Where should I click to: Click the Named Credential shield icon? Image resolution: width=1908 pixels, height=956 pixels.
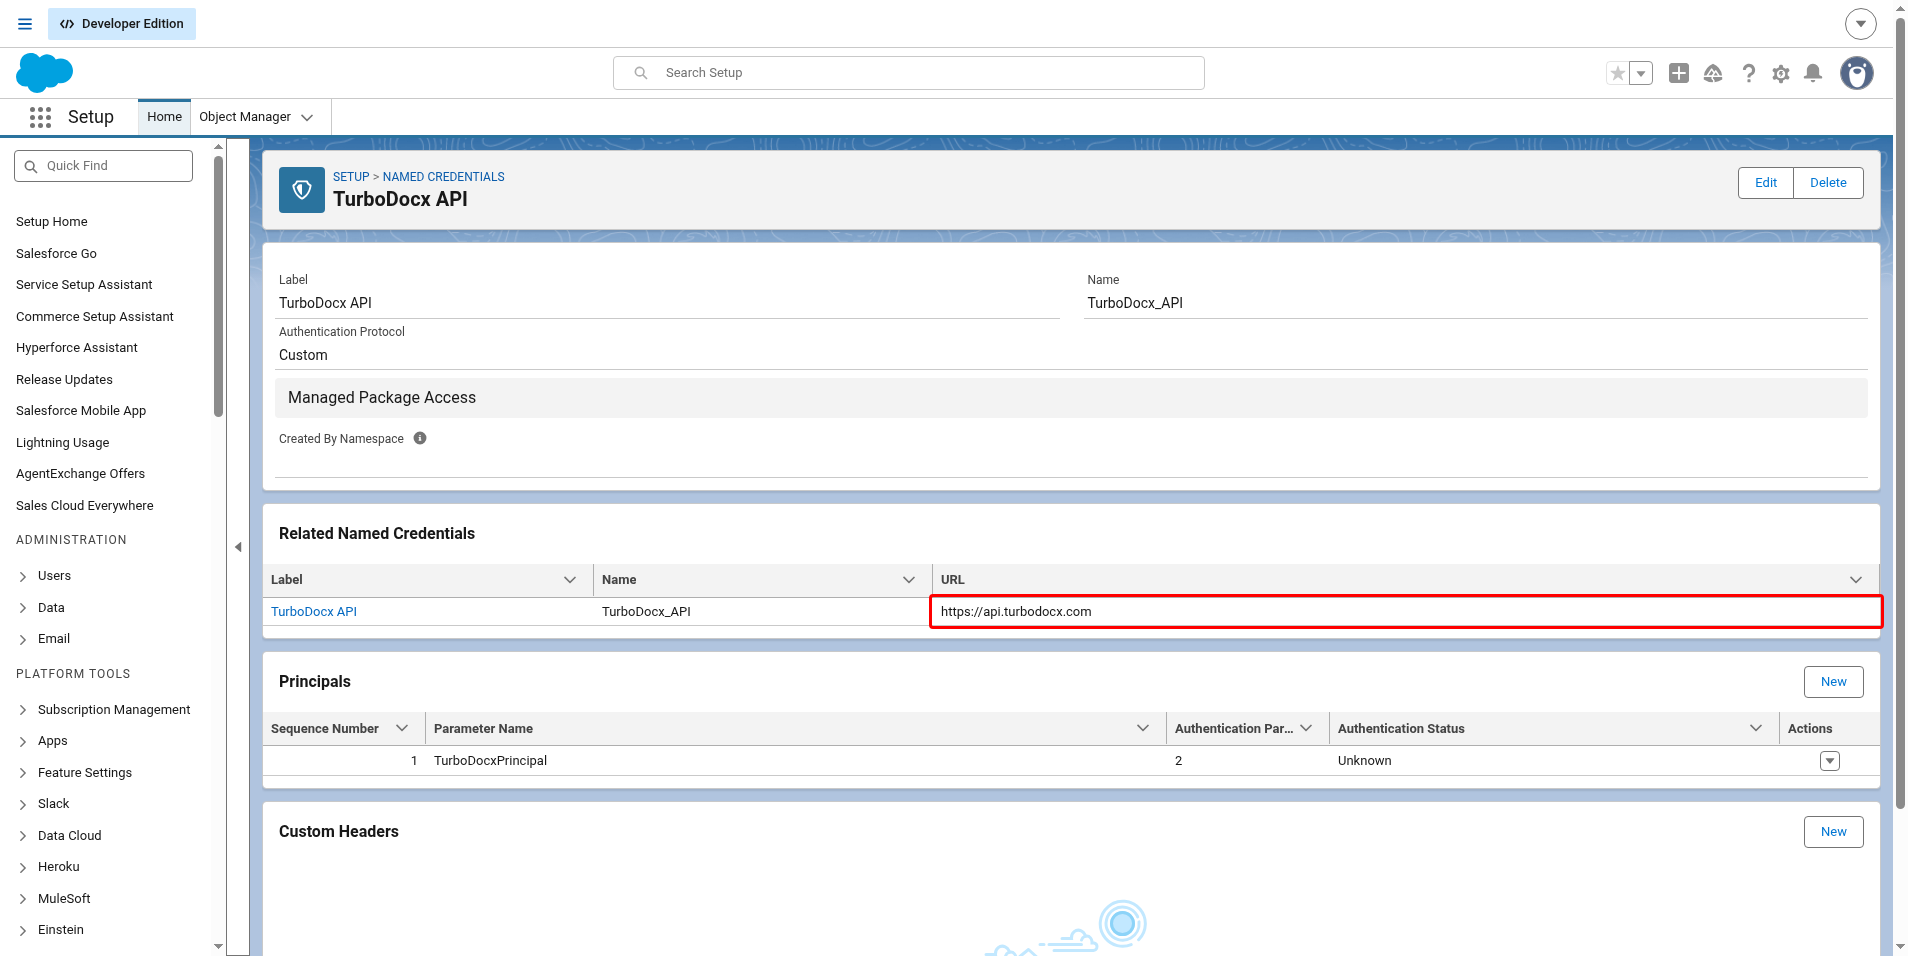pyautogui.click(x=302, y=190)
